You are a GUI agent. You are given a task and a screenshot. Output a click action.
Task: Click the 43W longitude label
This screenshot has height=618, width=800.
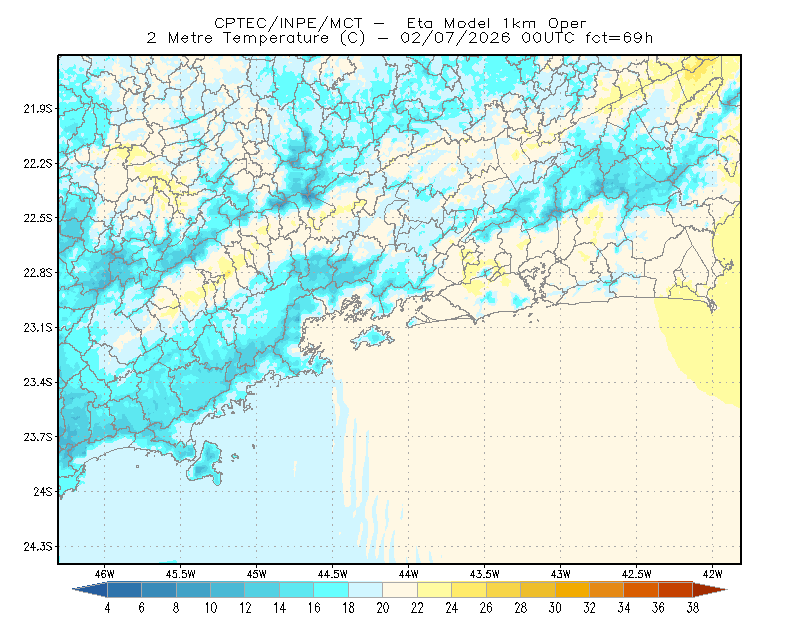tap(560, 574)
